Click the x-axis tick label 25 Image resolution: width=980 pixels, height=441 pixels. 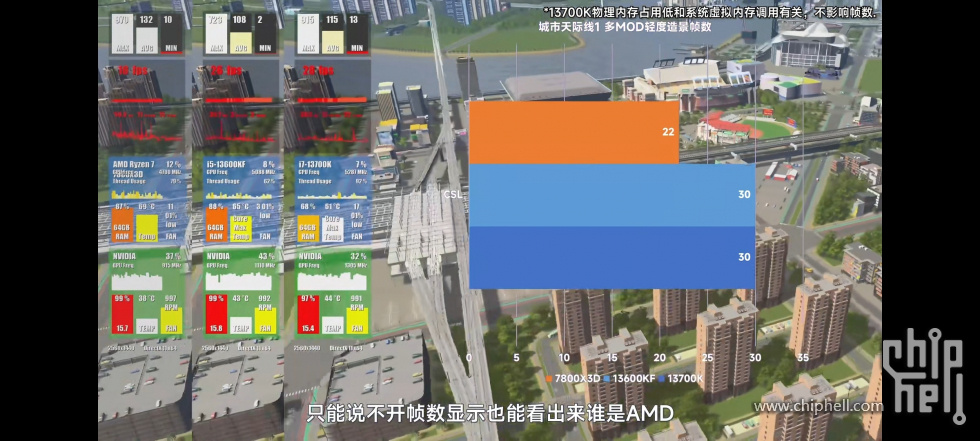(x=708, y=358)
